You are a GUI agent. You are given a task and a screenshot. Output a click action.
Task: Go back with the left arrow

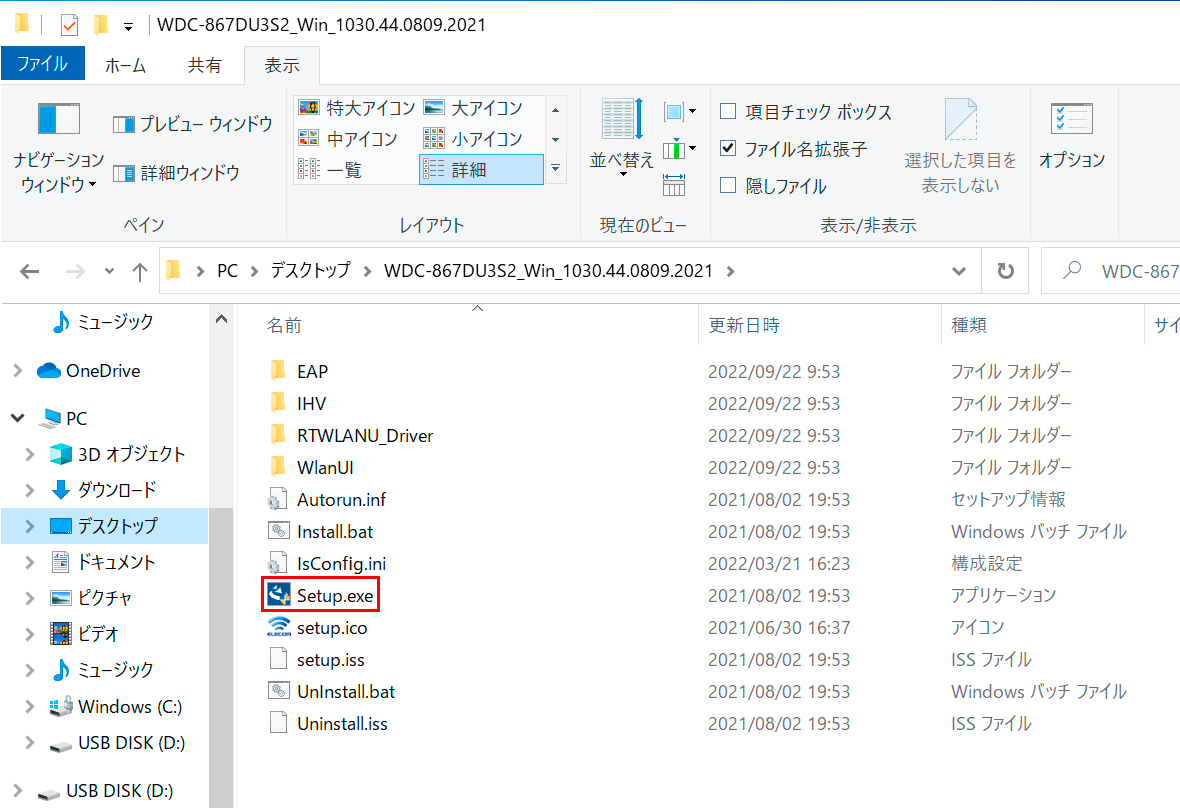(x=30, y=272)
